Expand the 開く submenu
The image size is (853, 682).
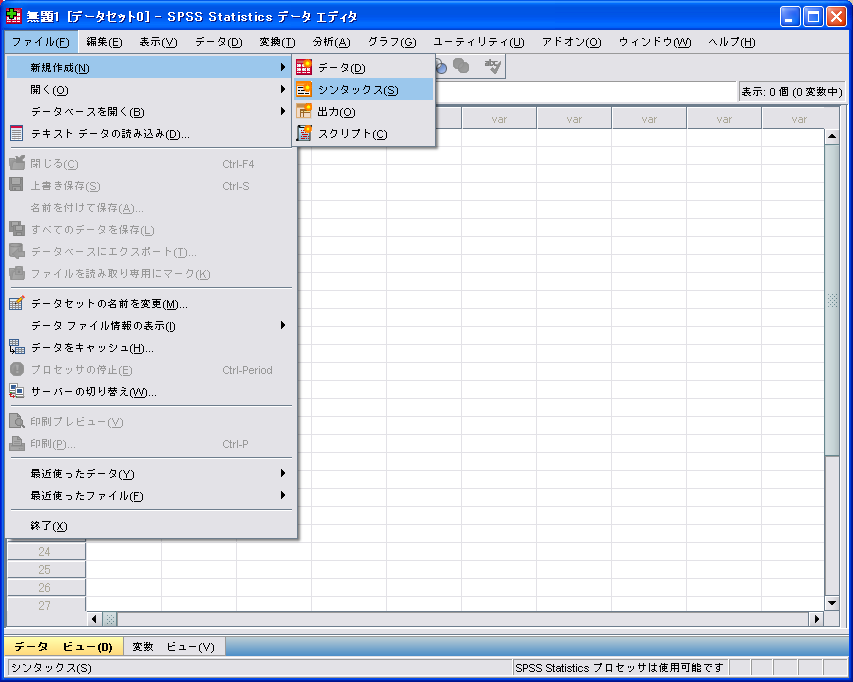pyautogui.click(x=50, y=90)
